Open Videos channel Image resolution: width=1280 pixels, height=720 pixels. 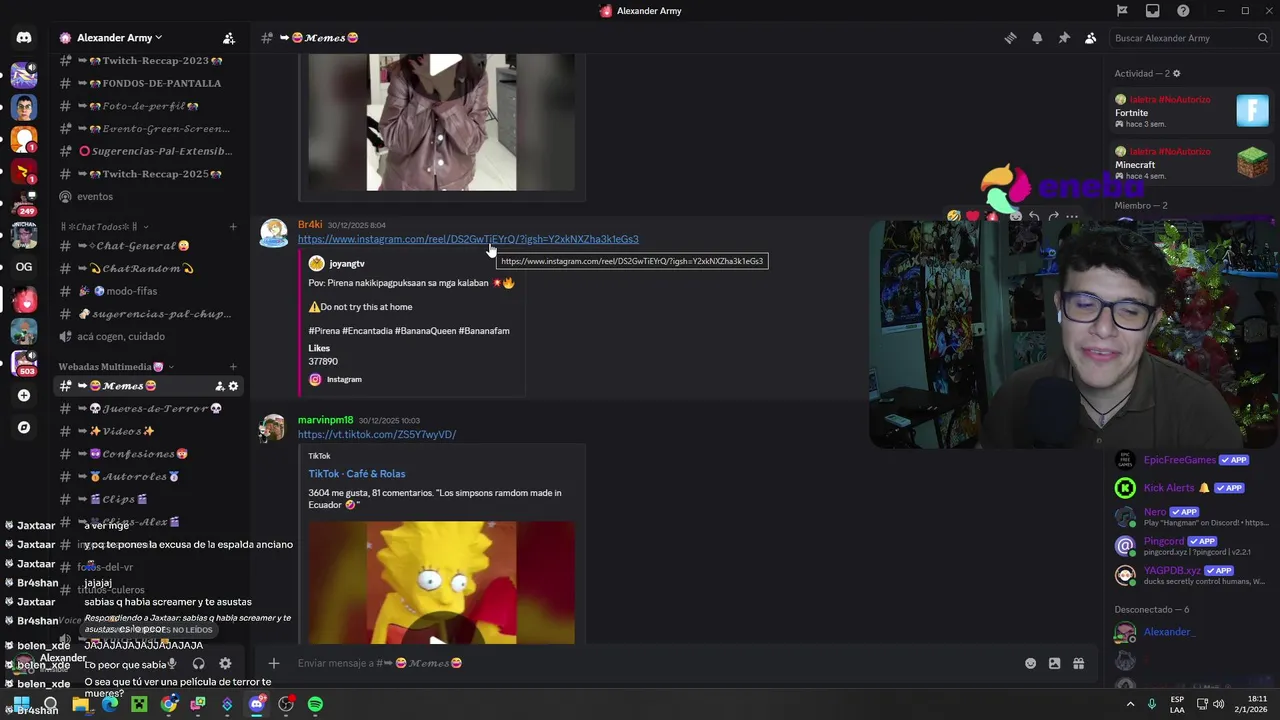[x=148, y=431]
